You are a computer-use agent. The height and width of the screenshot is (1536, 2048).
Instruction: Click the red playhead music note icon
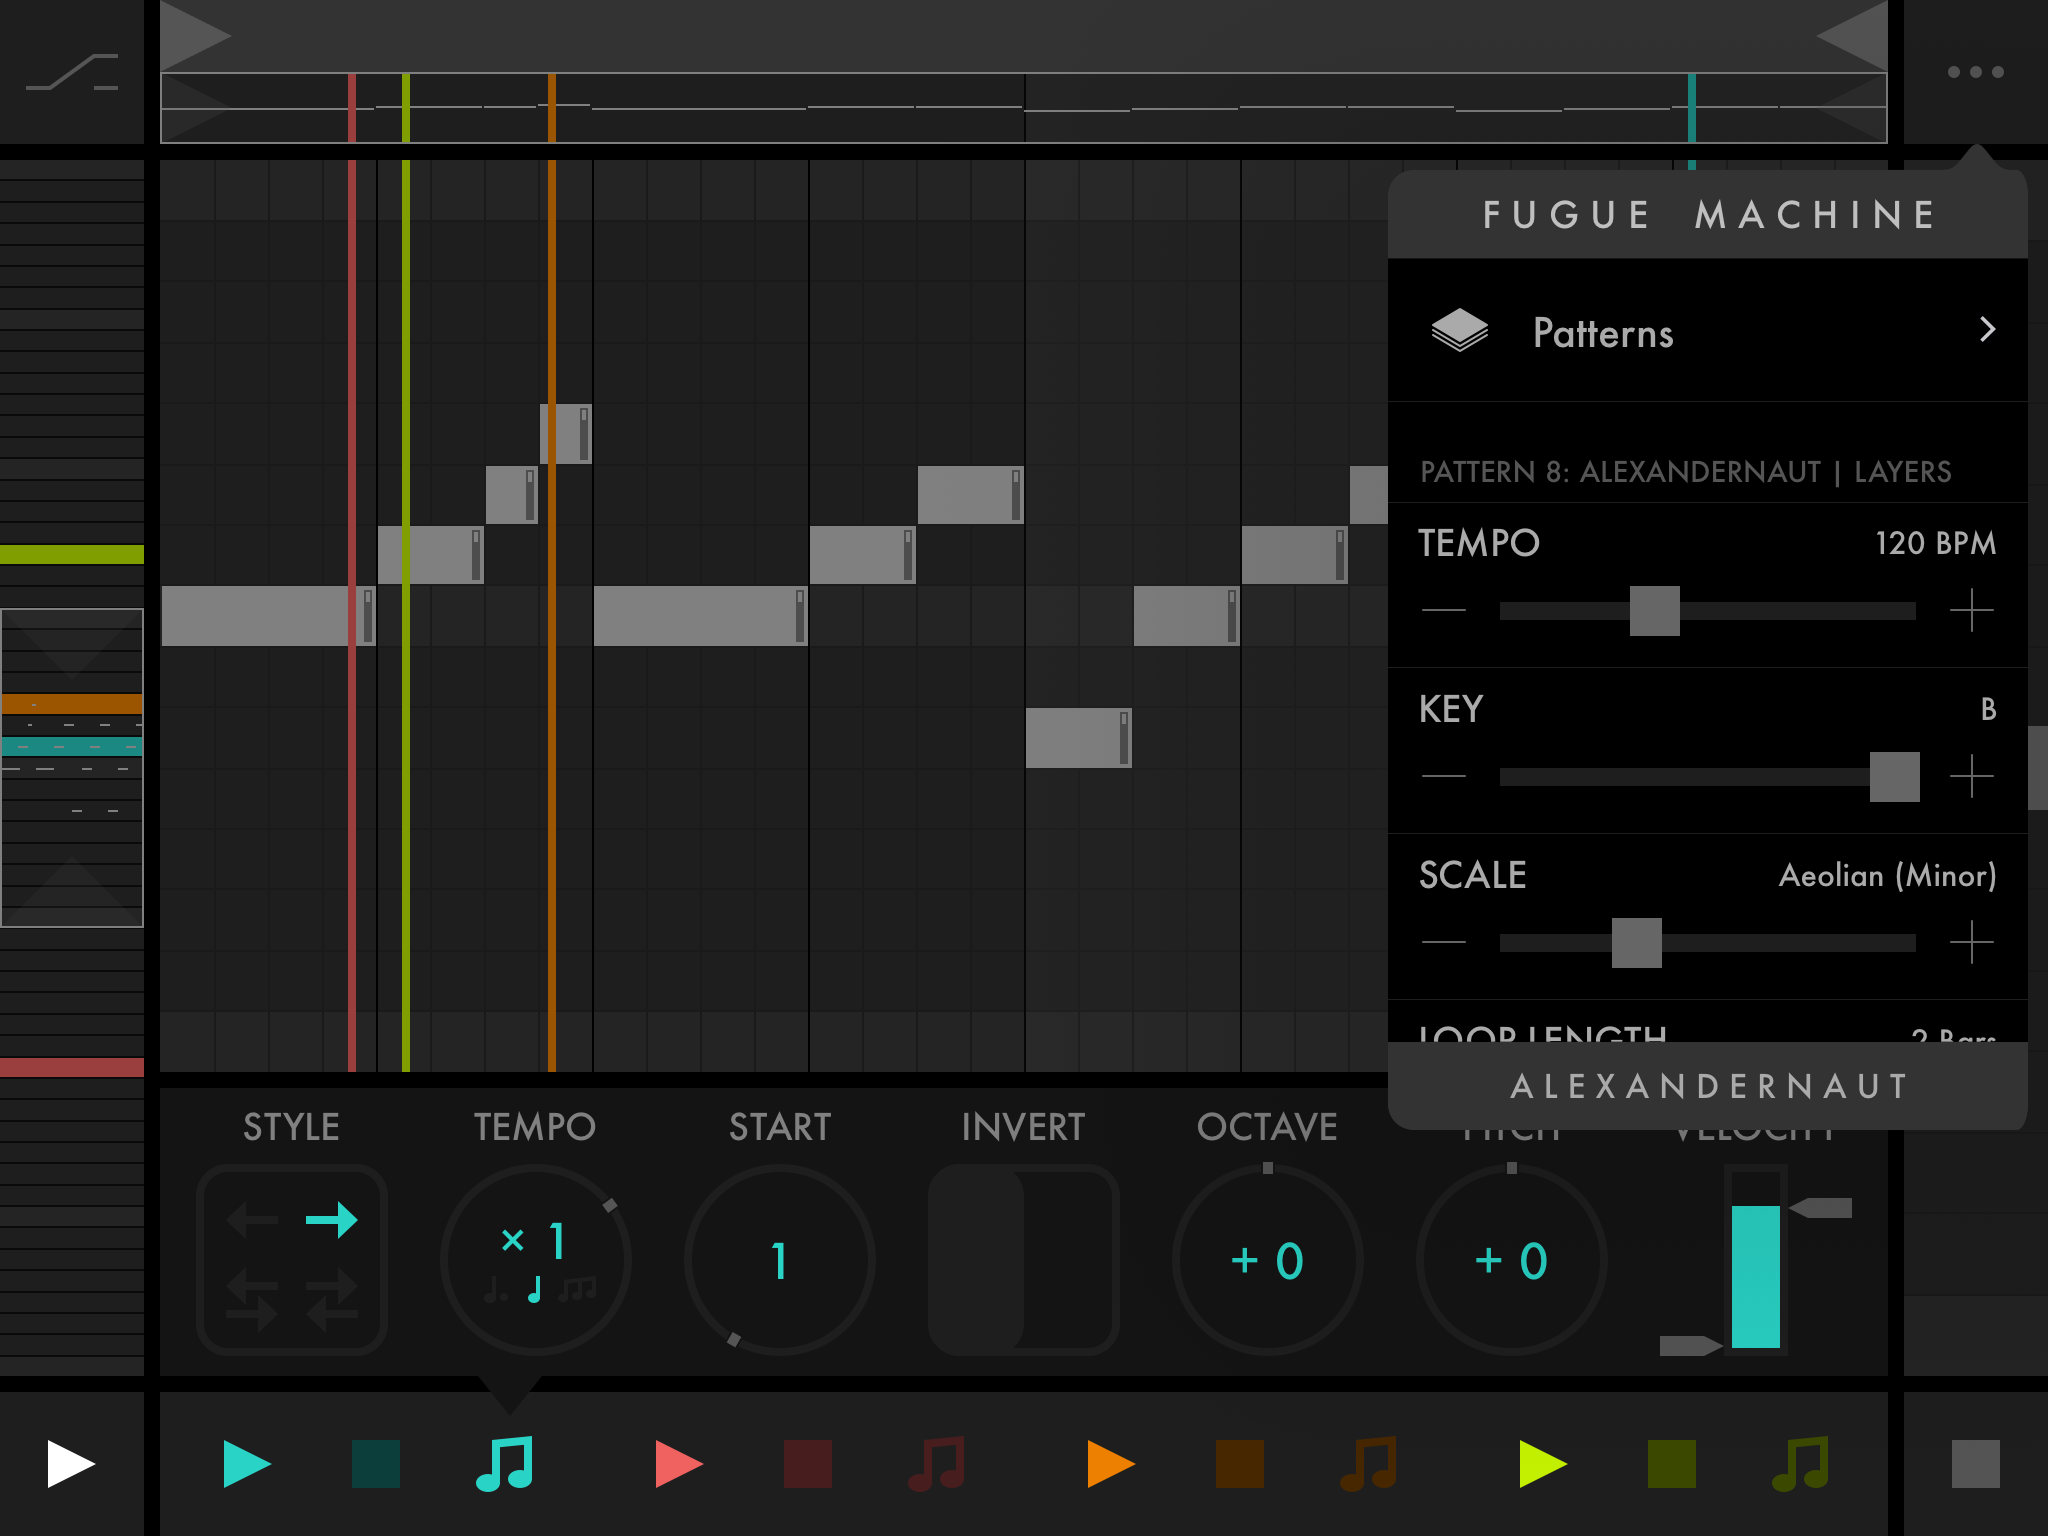937,1464
